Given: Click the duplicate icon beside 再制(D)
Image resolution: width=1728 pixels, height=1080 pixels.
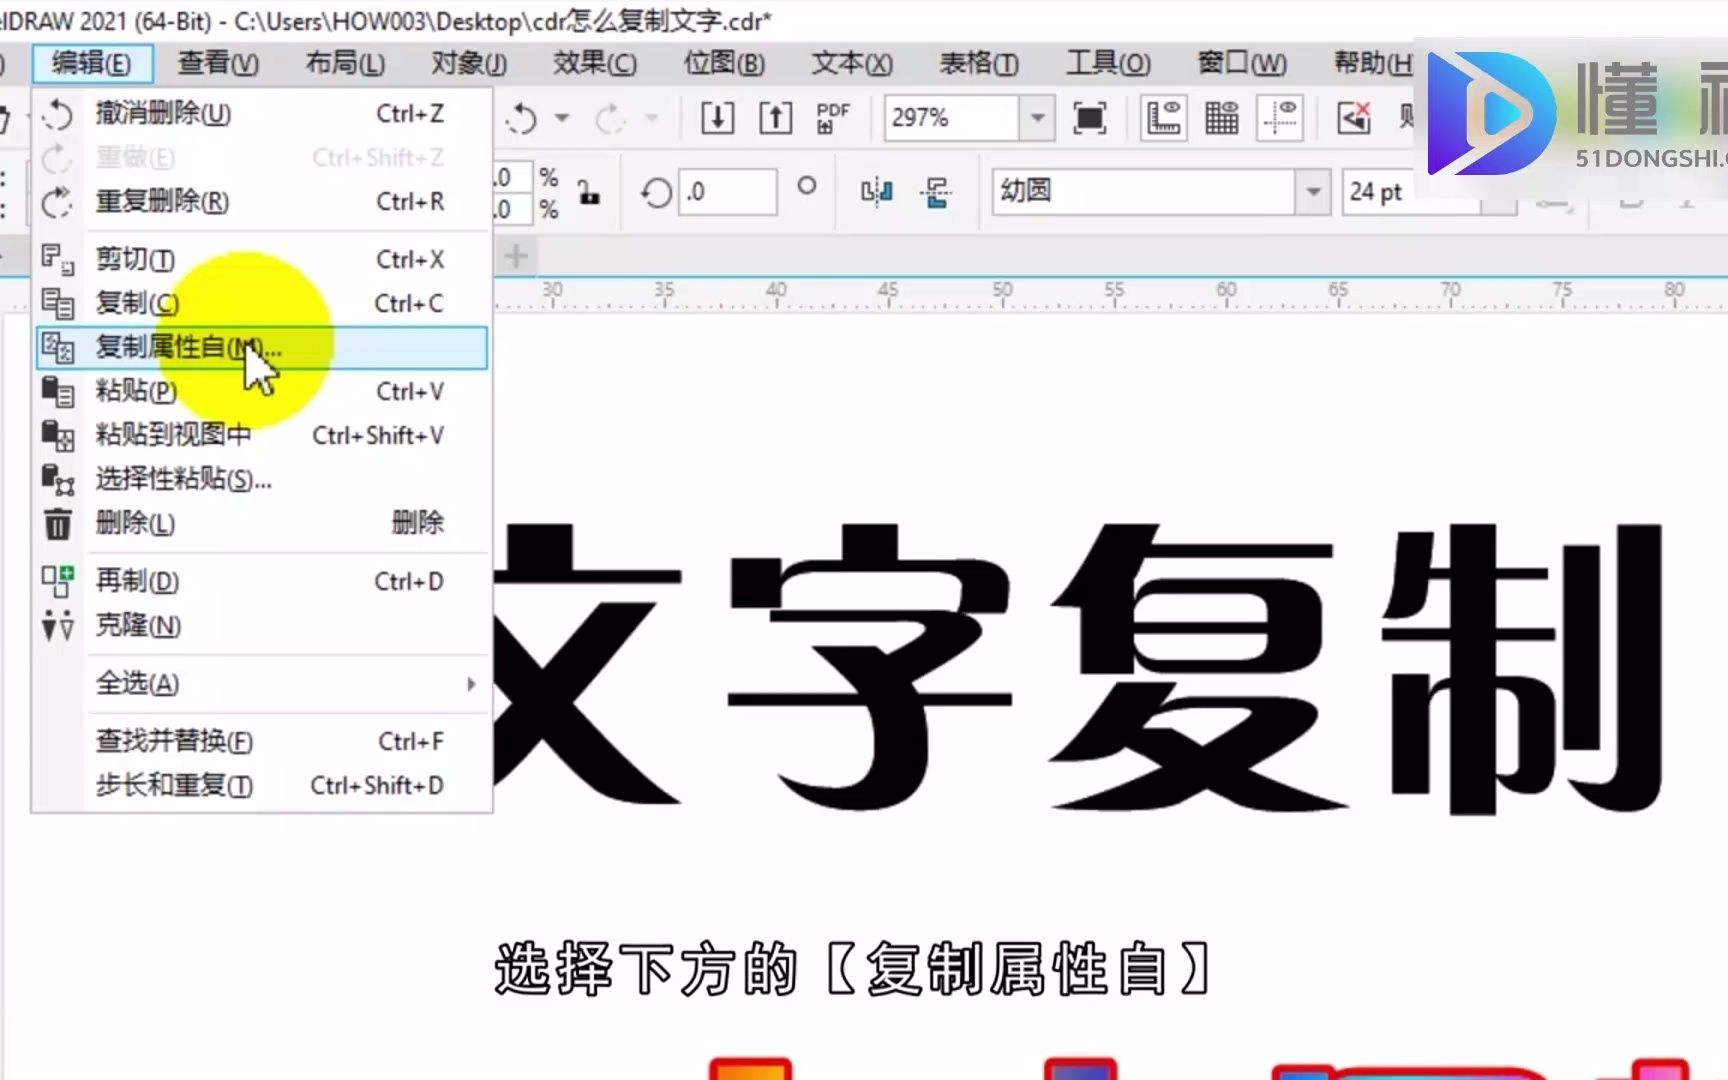Looking at the screenshot, I should 58,581.
